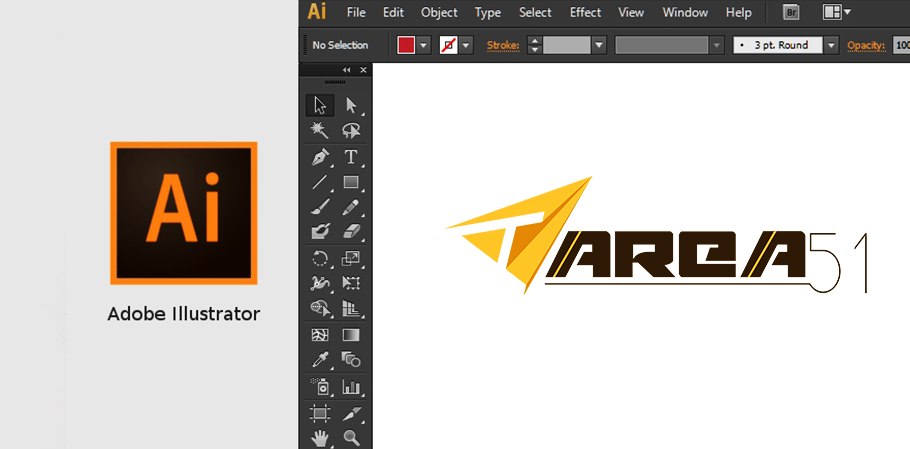Expand the stroke color dropdown arrow
The height and width of the screenshot is (449, 910).
(x=466, y=46)
